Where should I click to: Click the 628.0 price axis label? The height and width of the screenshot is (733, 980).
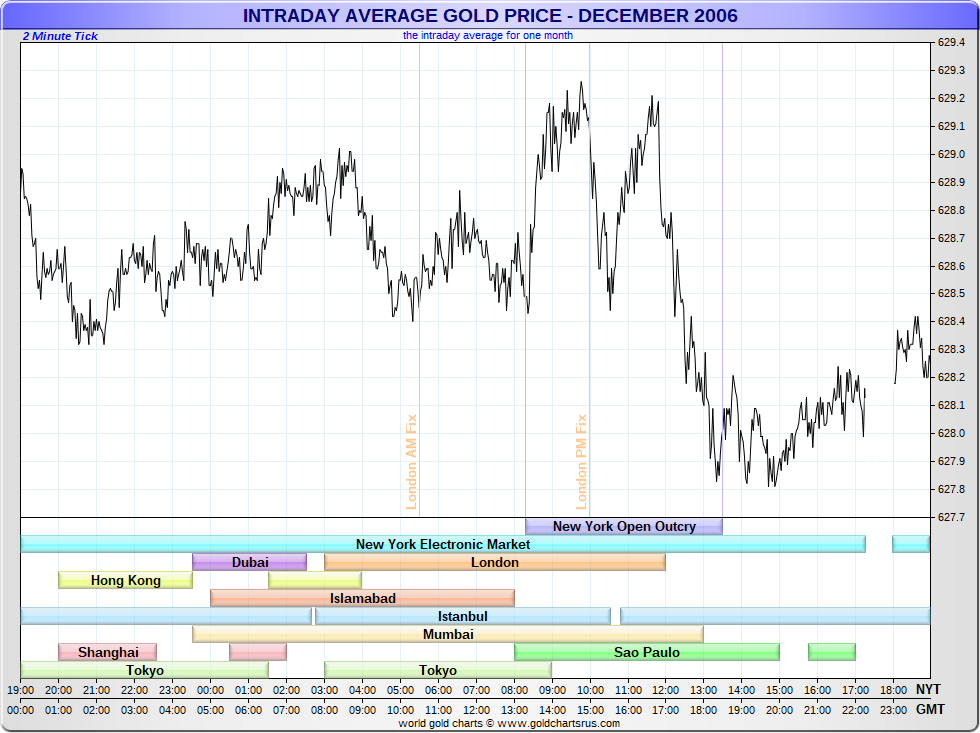click(950, 433)
